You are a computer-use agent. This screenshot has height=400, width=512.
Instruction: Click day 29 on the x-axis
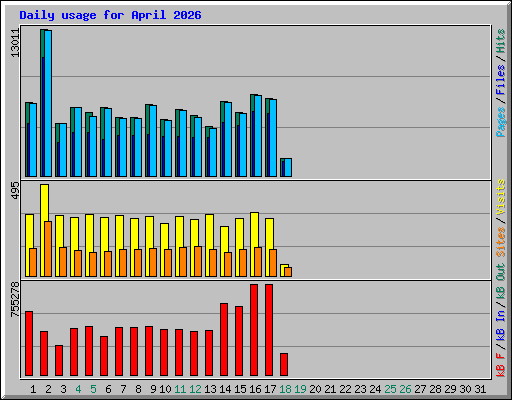450,389
